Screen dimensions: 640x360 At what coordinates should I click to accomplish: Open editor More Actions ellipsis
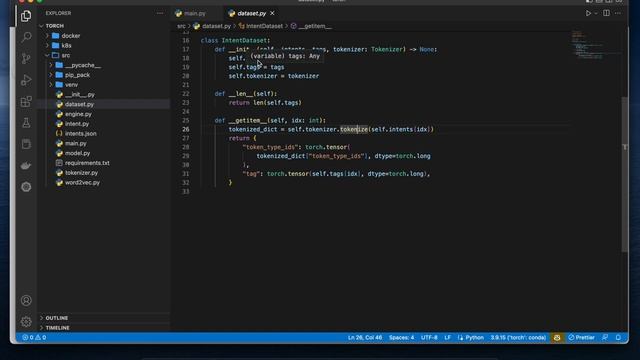(618, 13)
